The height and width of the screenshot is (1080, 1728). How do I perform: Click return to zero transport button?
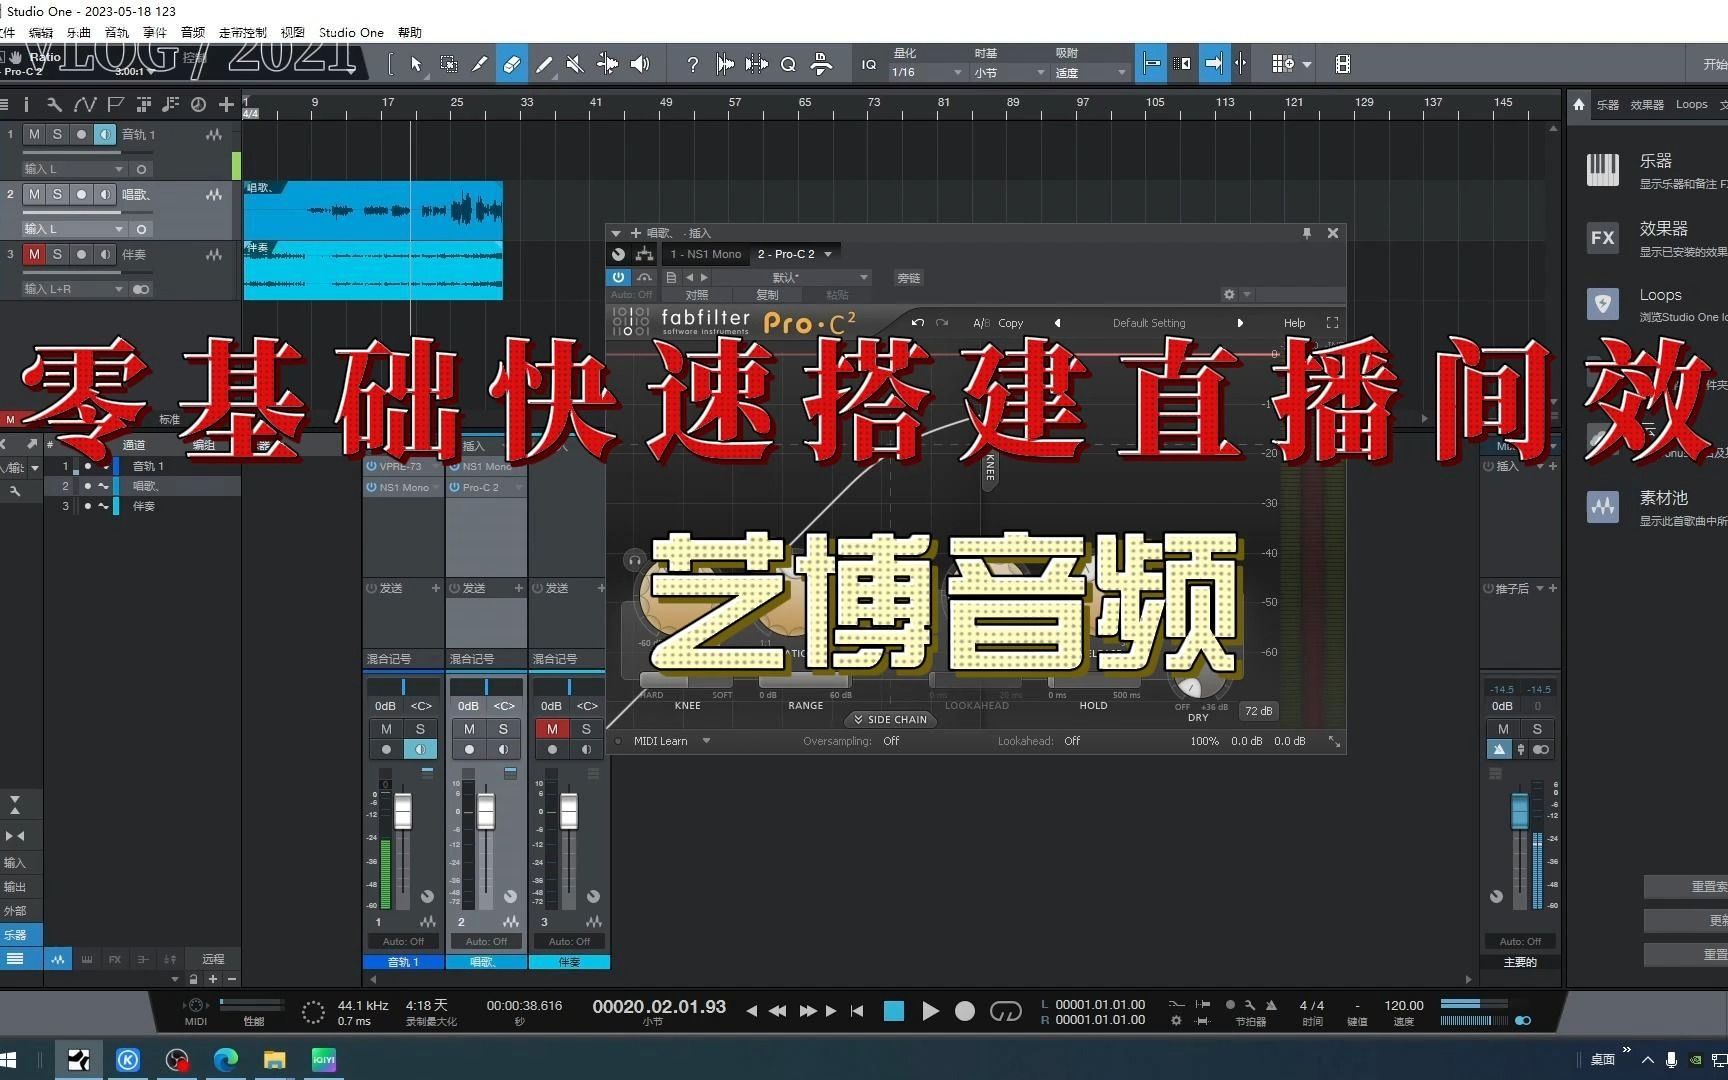point(857,1011)
